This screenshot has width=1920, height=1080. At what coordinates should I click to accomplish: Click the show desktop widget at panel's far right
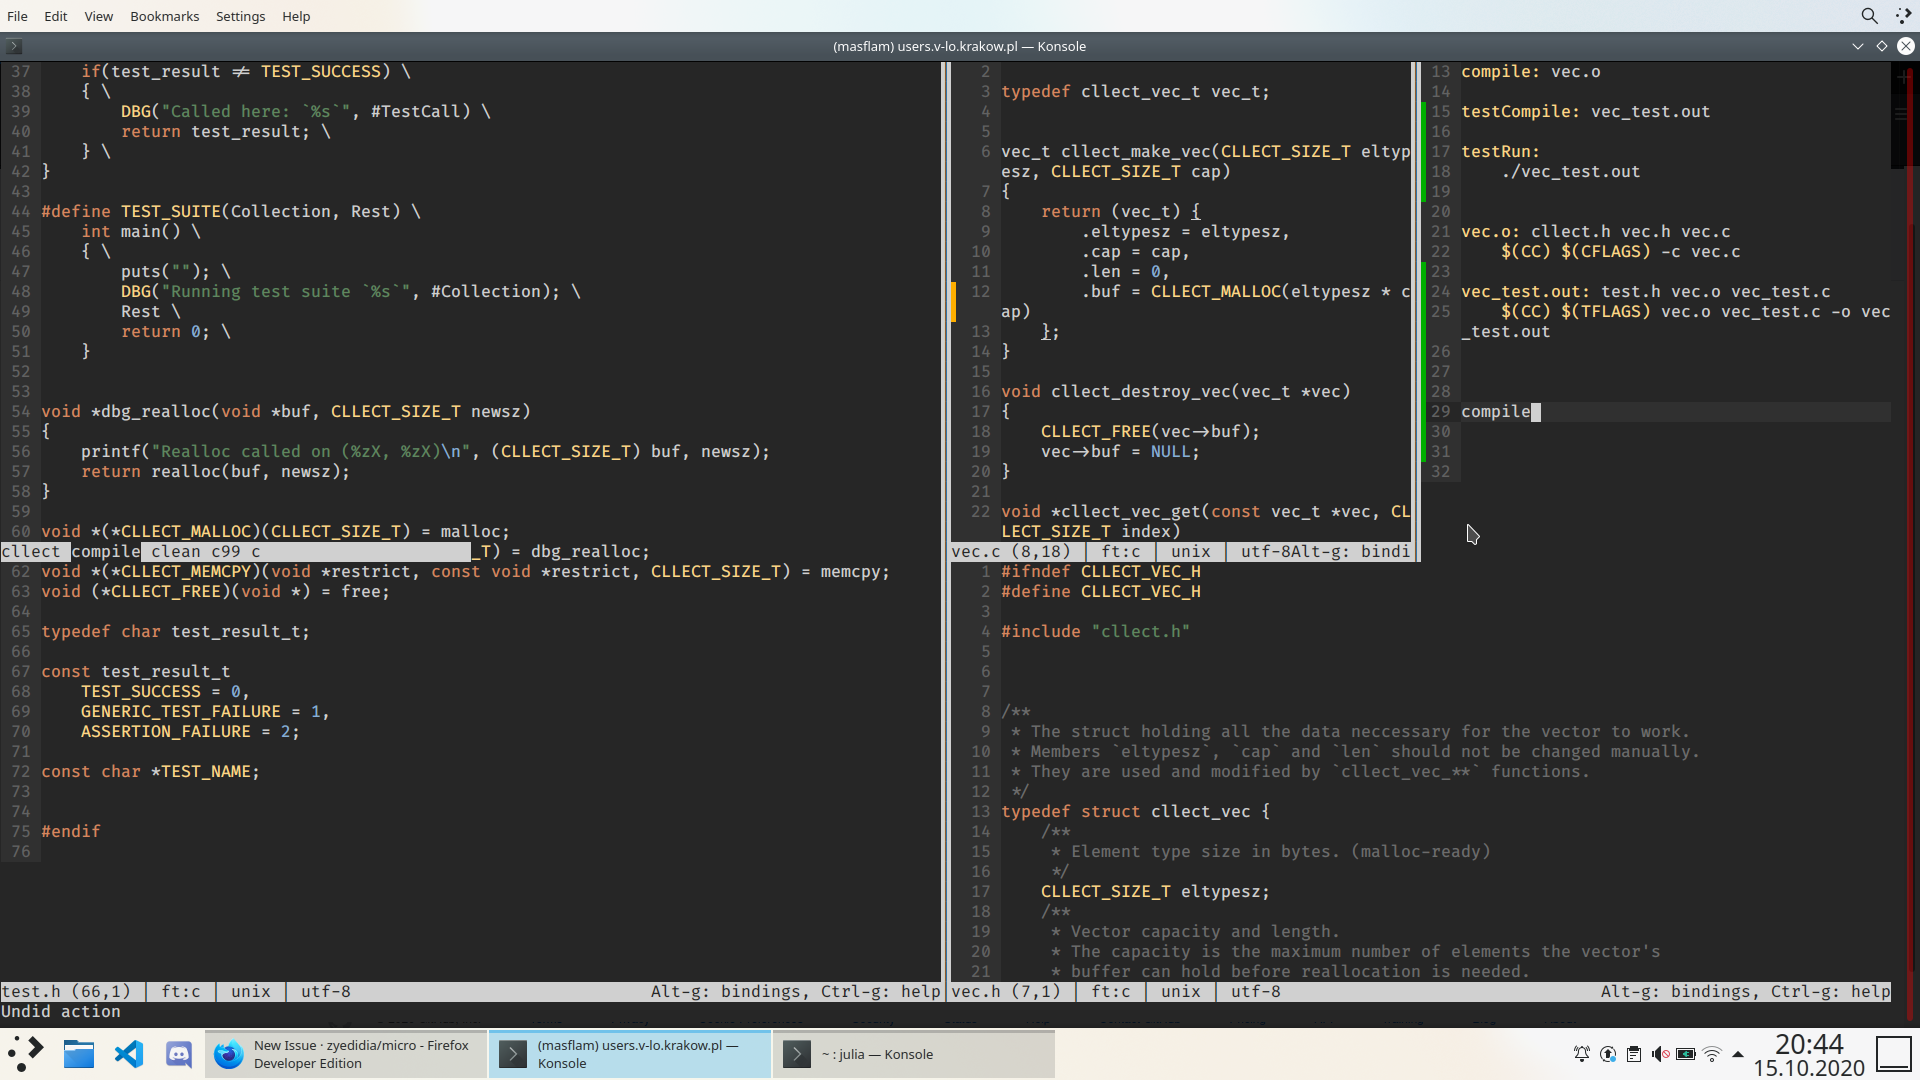coord(1895,1053)
